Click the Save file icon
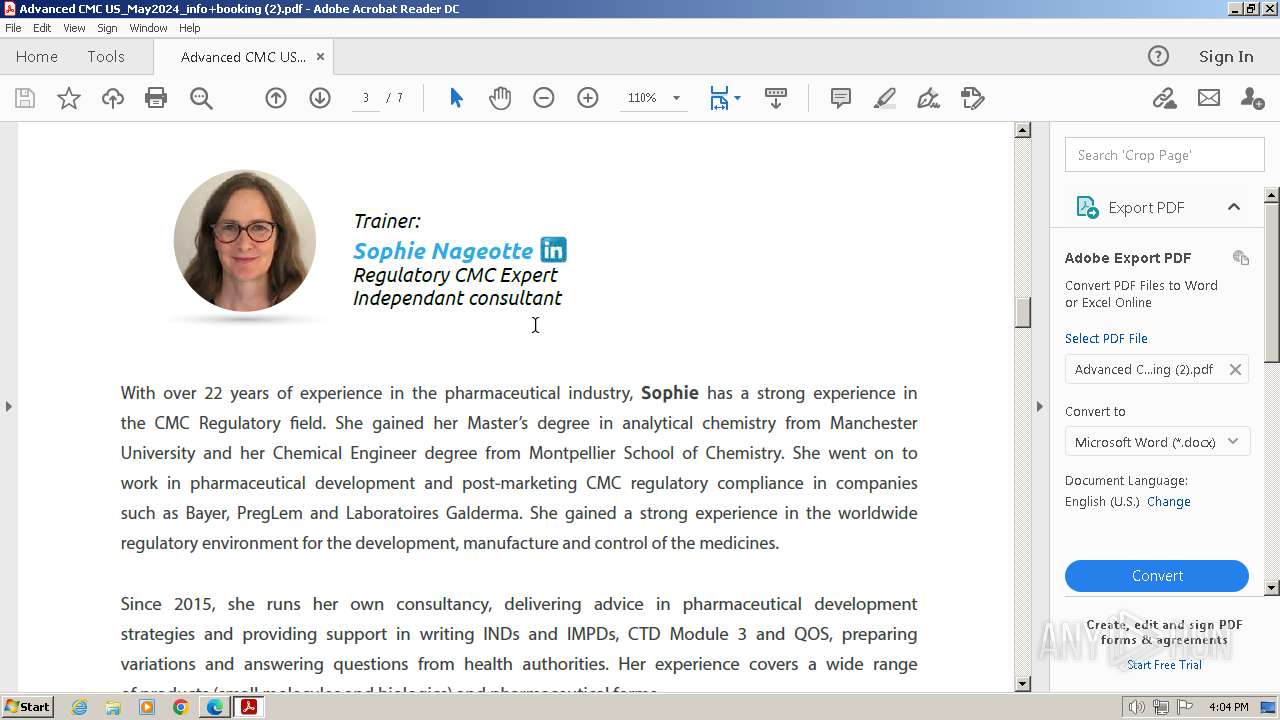Screen dimensions: 1280x720 (25, 98)
